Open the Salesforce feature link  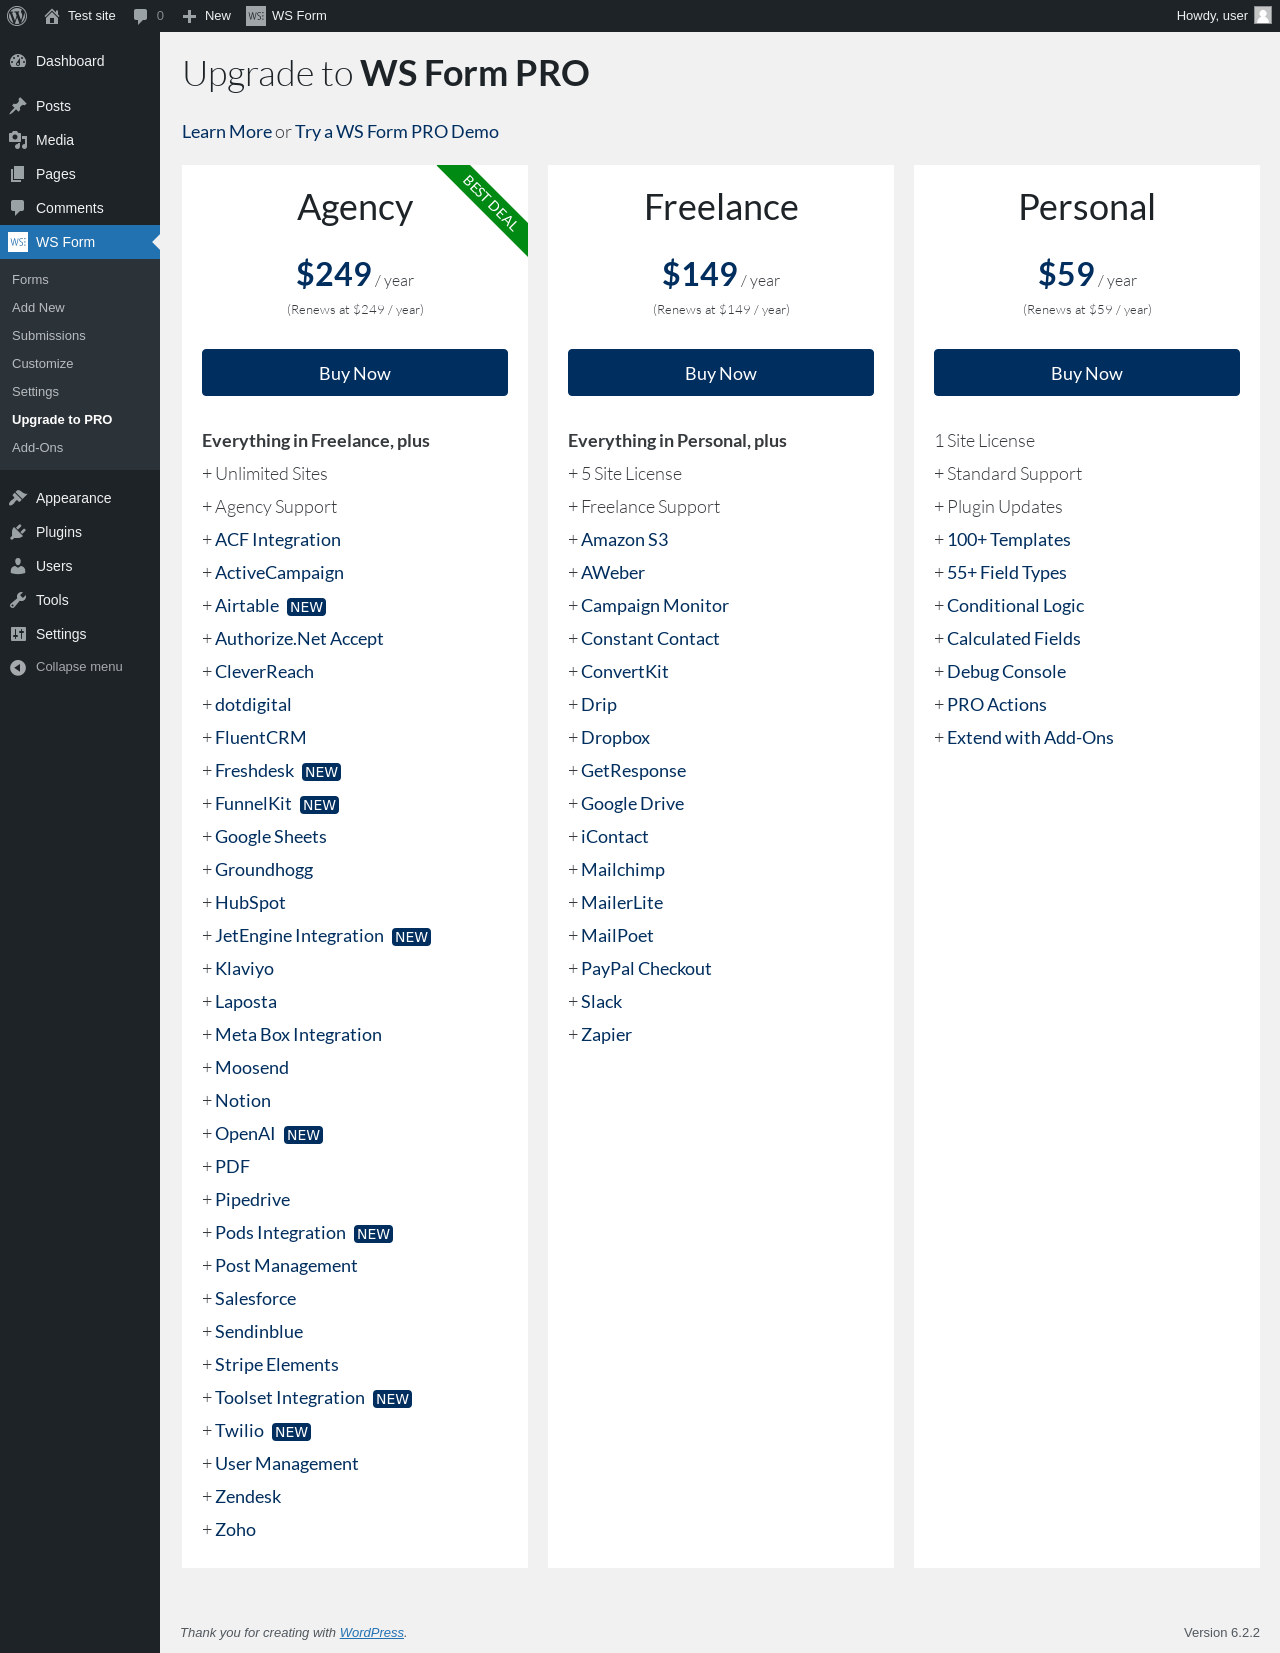point(255,1299)
